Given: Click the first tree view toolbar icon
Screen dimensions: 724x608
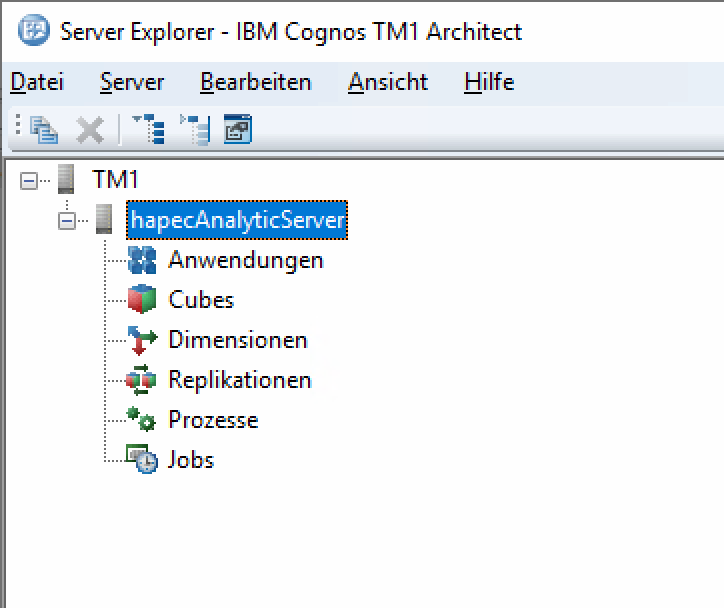Looking at the screenshot, I should pyautogui.click(x=149, y=129).
